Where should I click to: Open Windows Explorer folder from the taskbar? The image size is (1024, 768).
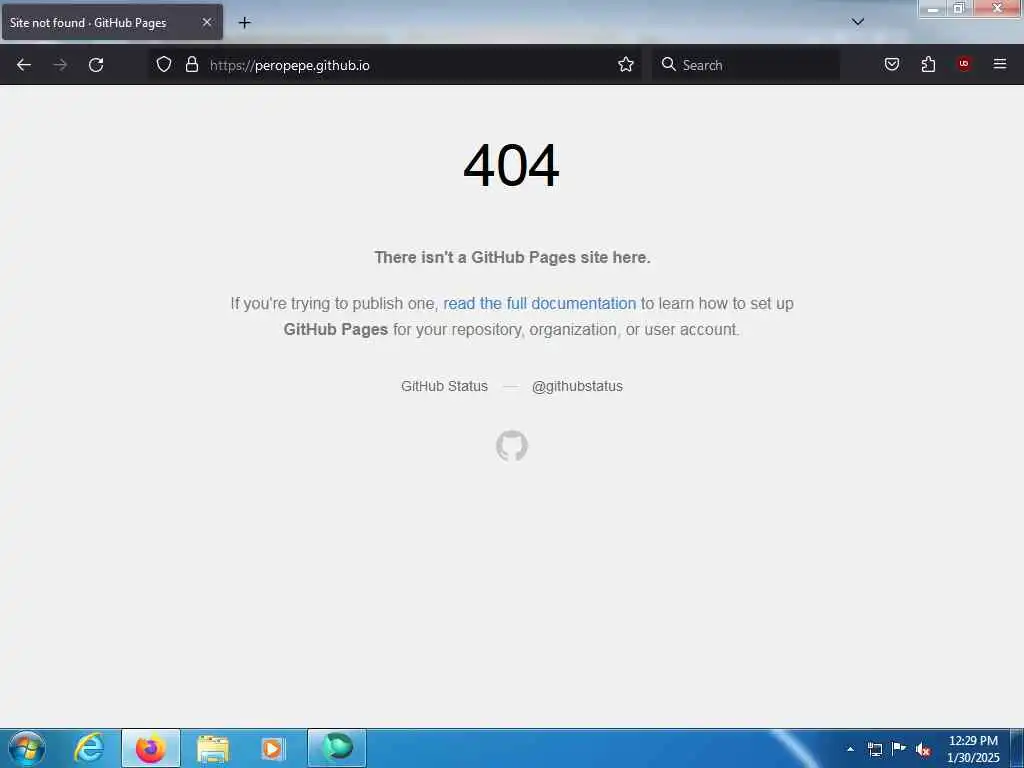point(213,749)
